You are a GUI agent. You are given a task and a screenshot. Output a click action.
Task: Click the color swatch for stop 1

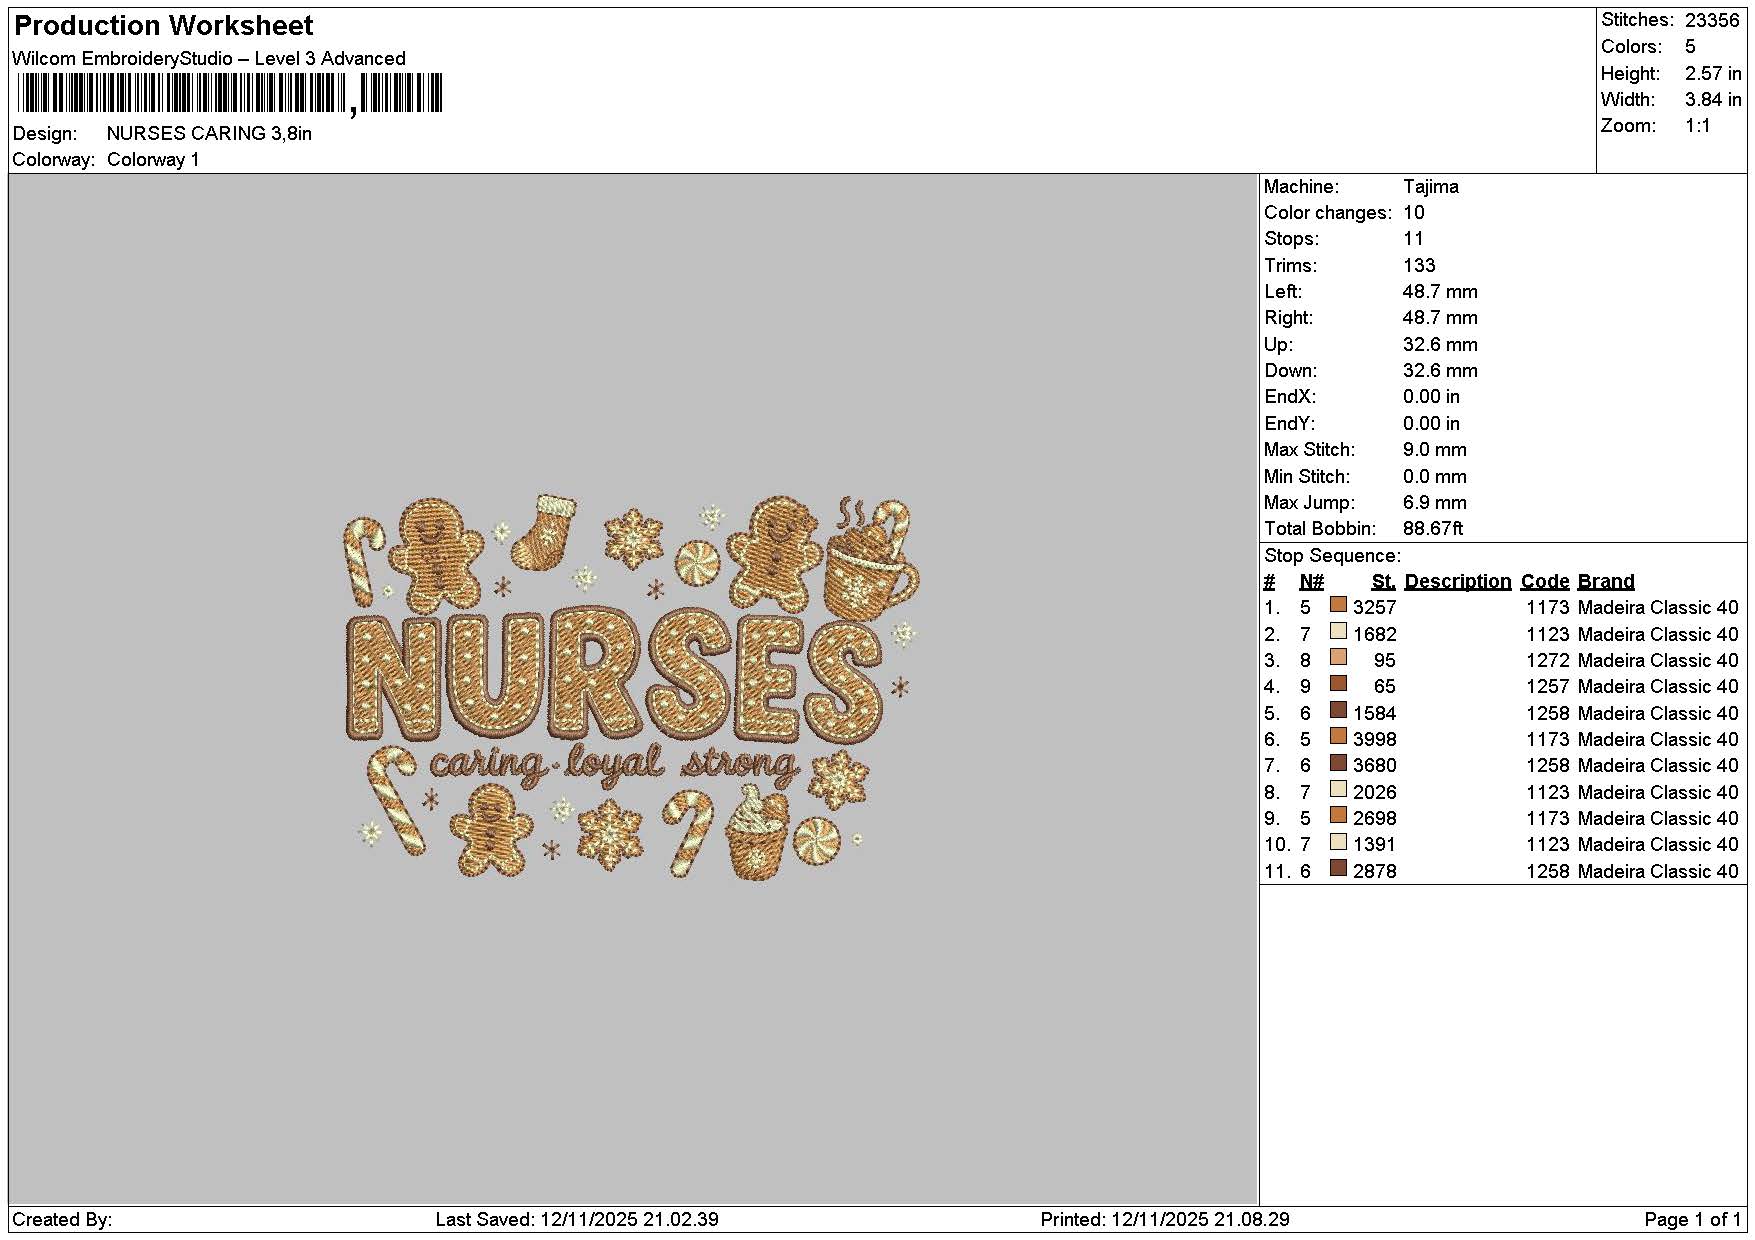1338,605
